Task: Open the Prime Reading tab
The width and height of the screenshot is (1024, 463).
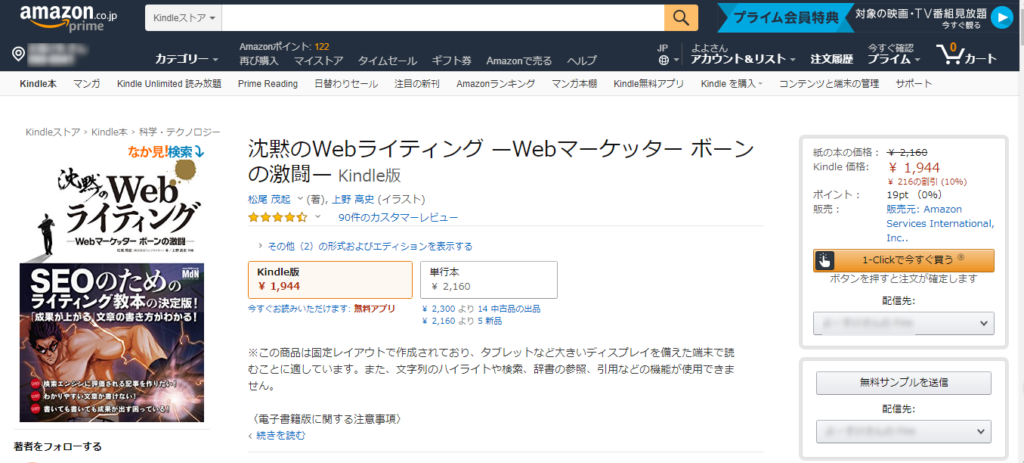Action: pos(268,84)
